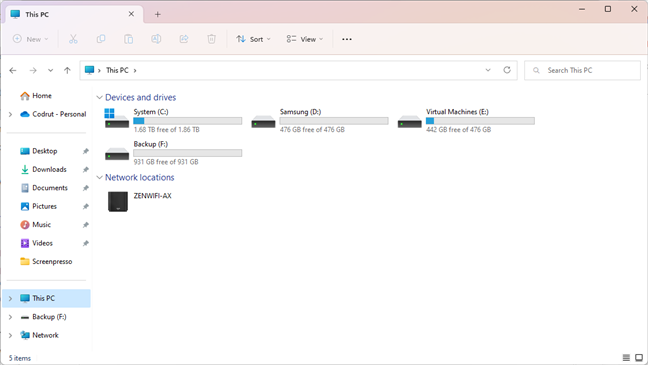Click '1.68 TB free of 1.86 TB' text

(167, 130)
